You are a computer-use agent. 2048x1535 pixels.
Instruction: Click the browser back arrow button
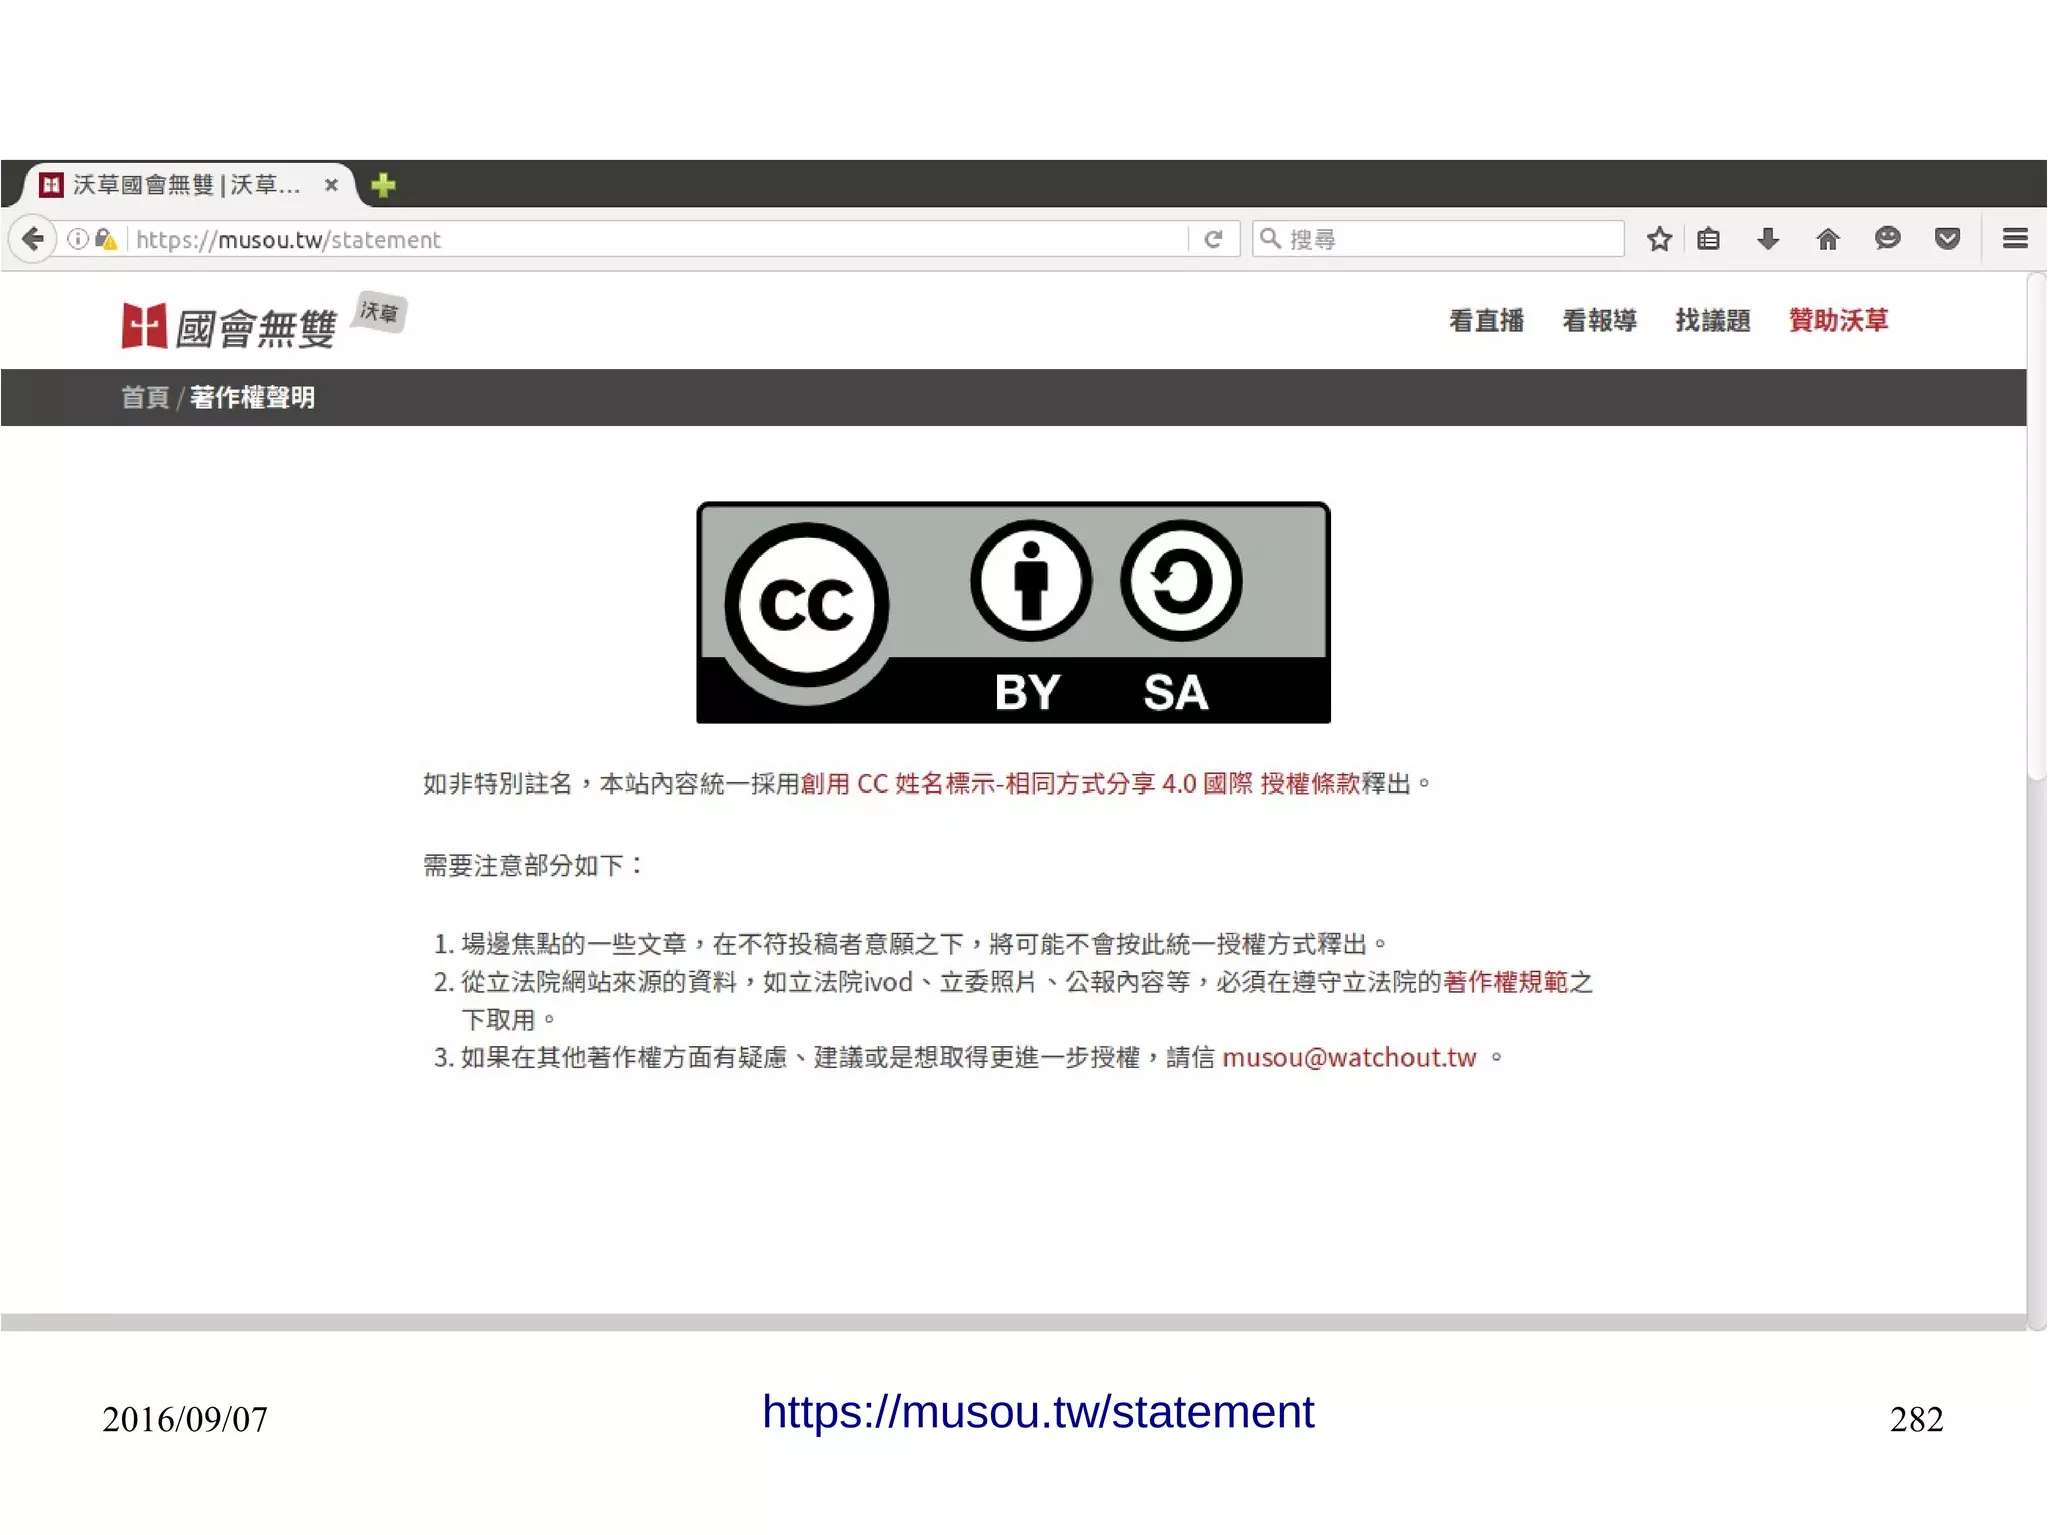click(x=33, y=239)
